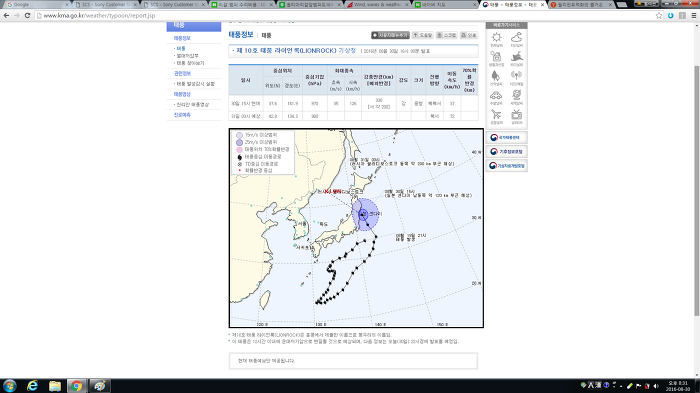Open the cloud icon forecast shortcut

click(517, 38)
